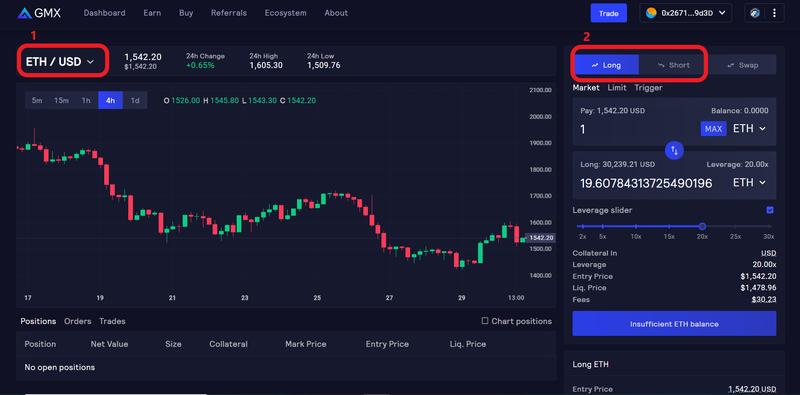Image resolution: width=800 pixels, height=395 pixels.
Task: Click the 24h Low value 1,509.76
Action: pyautogui.click(x=323, y=65)
